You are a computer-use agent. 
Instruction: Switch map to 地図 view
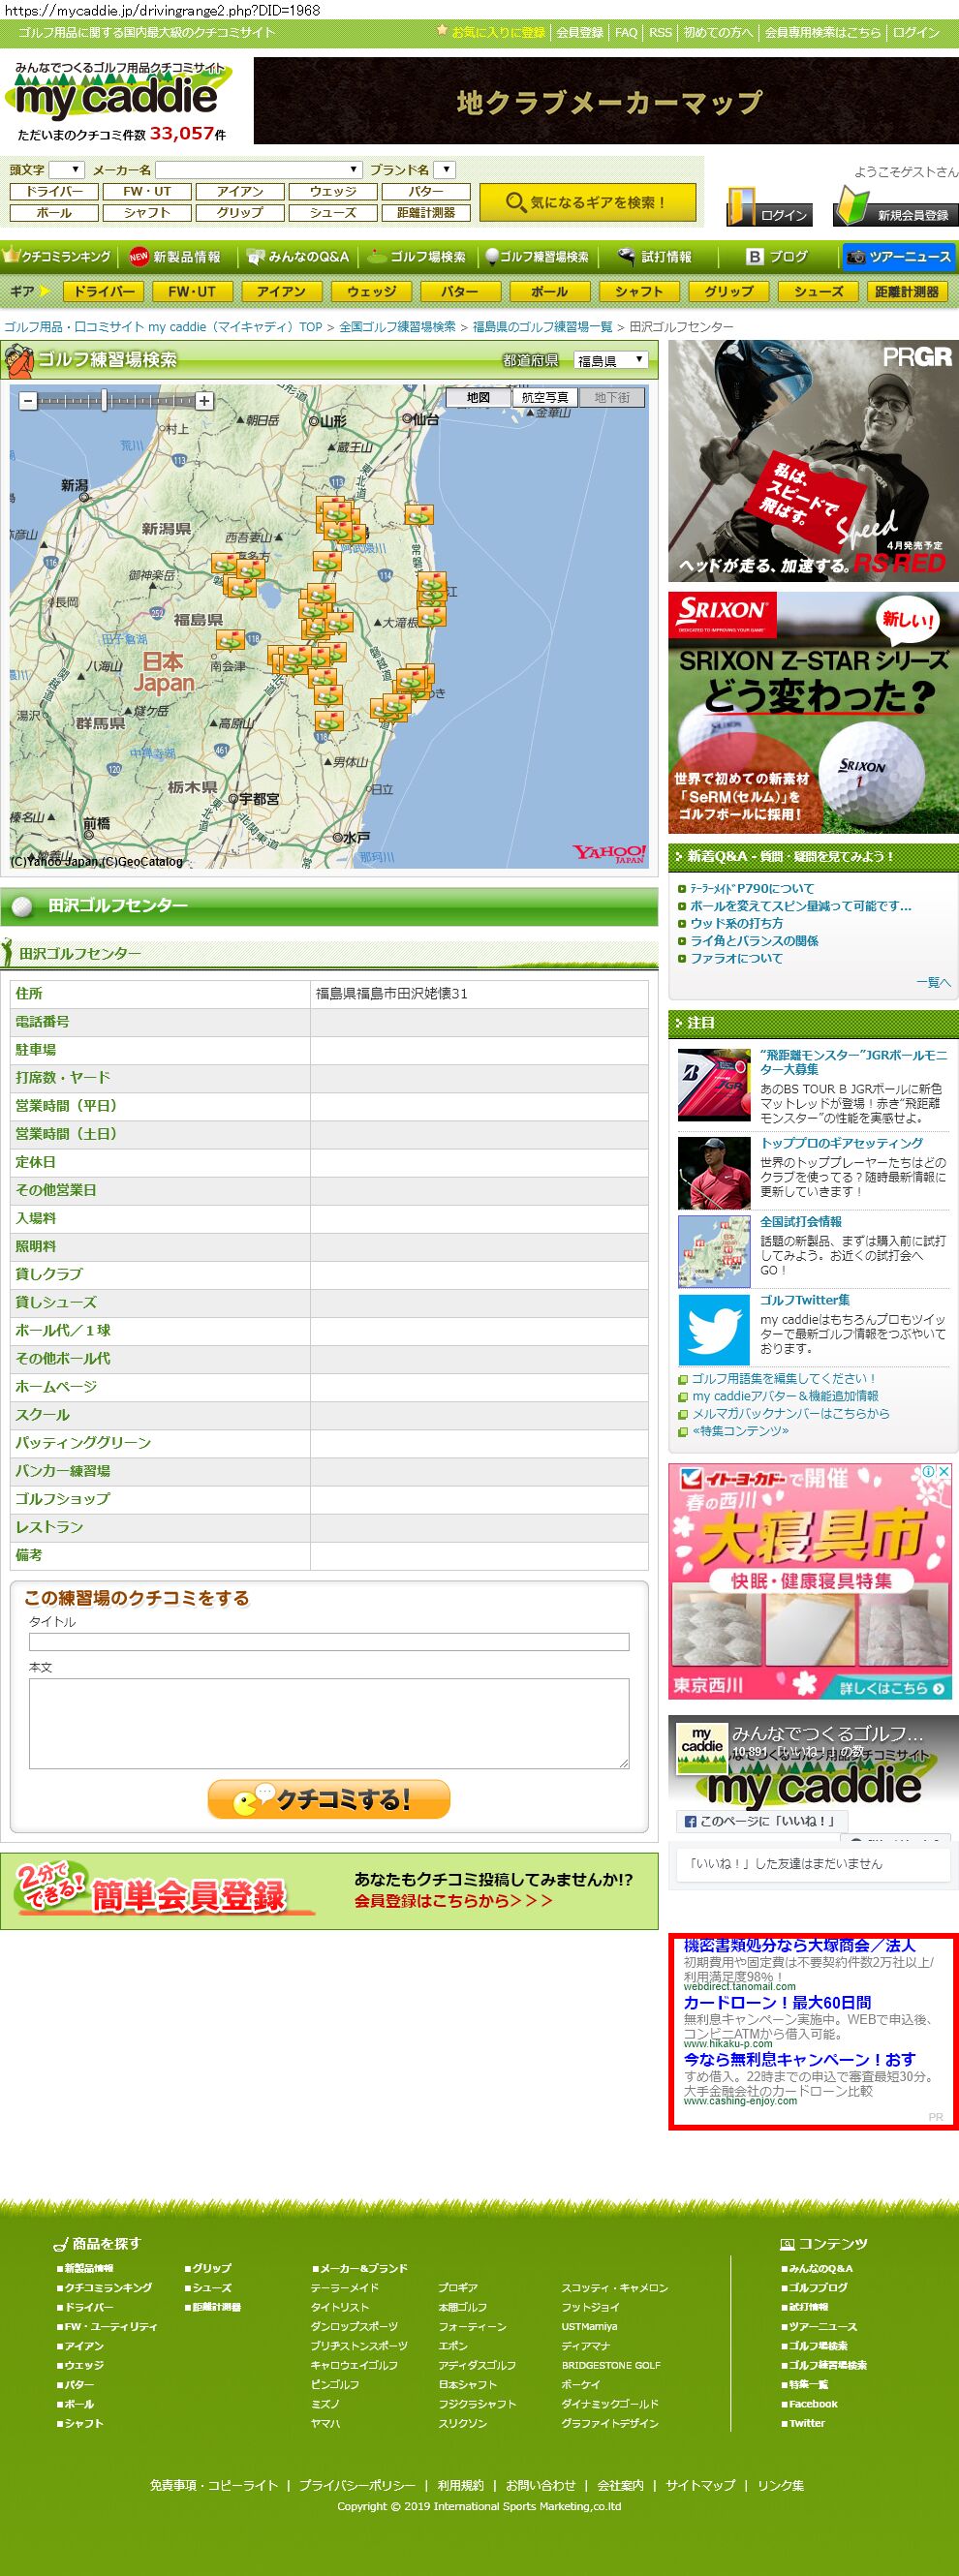478,397
